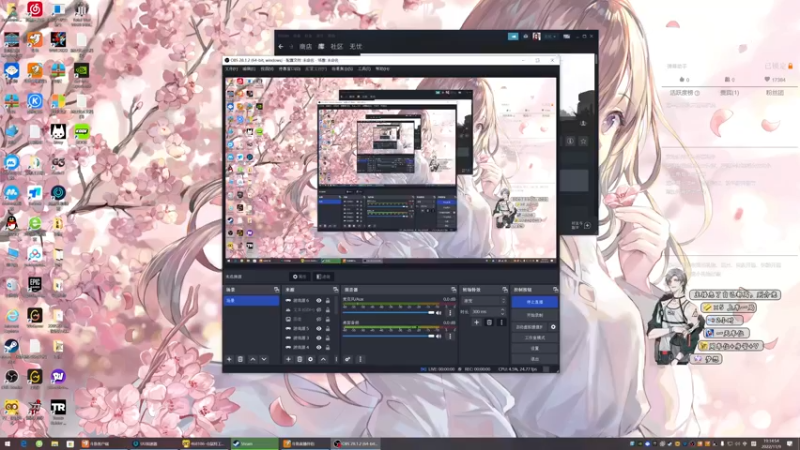Viewport: 800px width, 450px height.
Task: Open Edge browser from taskbar
Action: [23, 444]
